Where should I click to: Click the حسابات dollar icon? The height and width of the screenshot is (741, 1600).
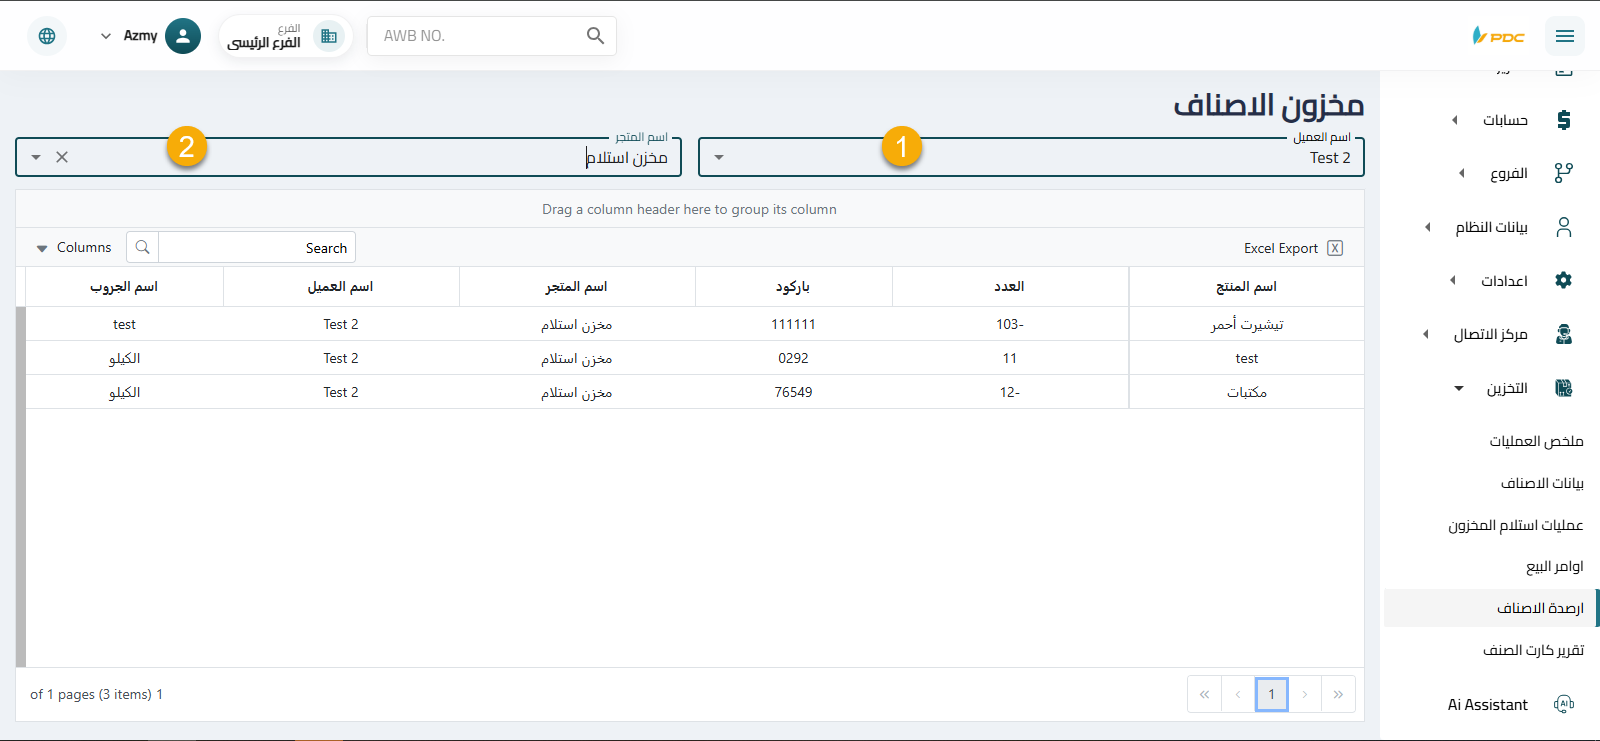coord(1564,120)
